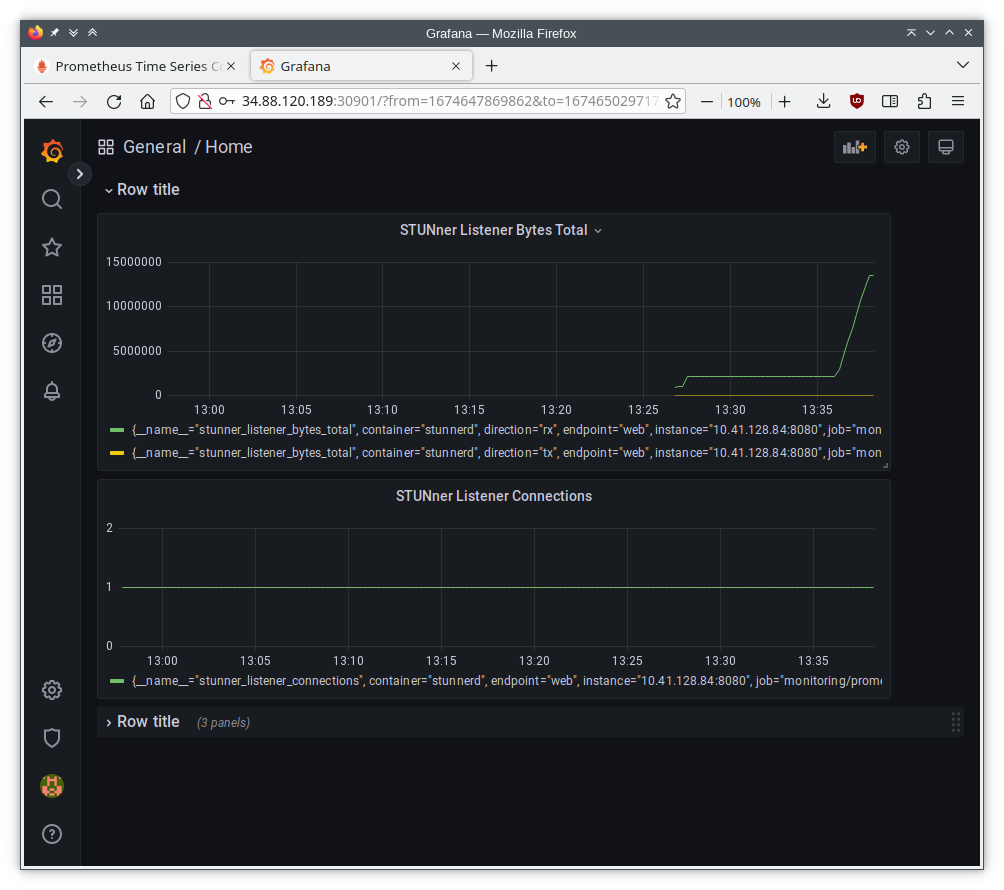Open the Grafana search icon

point(52,199)
